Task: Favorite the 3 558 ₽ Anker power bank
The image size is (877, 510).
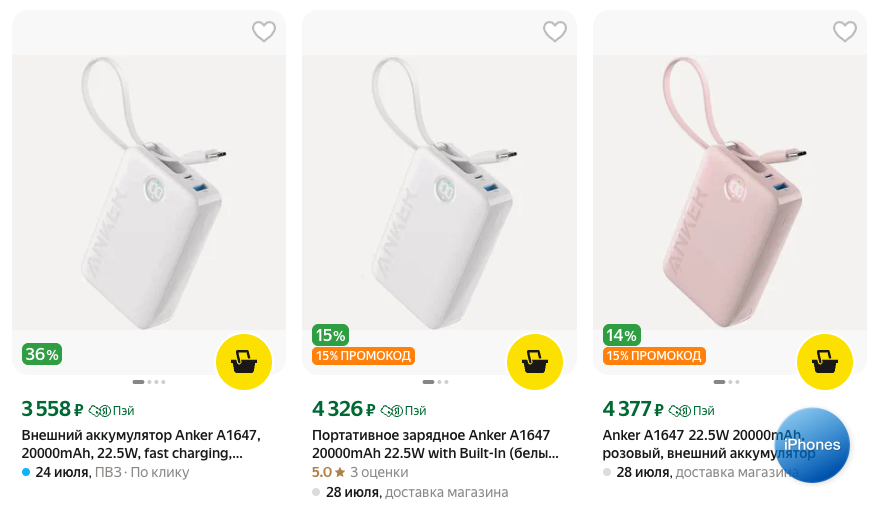Action: coord(264,32)
